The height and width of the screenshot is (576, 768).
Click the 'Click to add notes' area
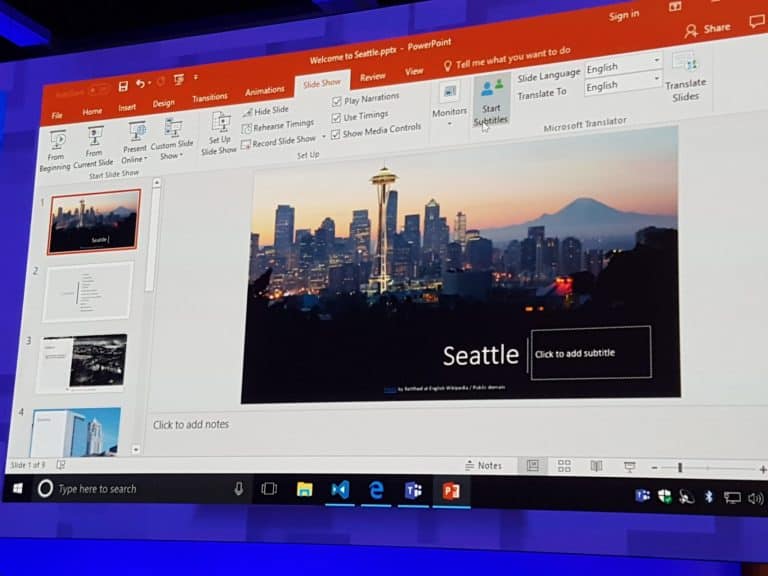pos(191,424)
